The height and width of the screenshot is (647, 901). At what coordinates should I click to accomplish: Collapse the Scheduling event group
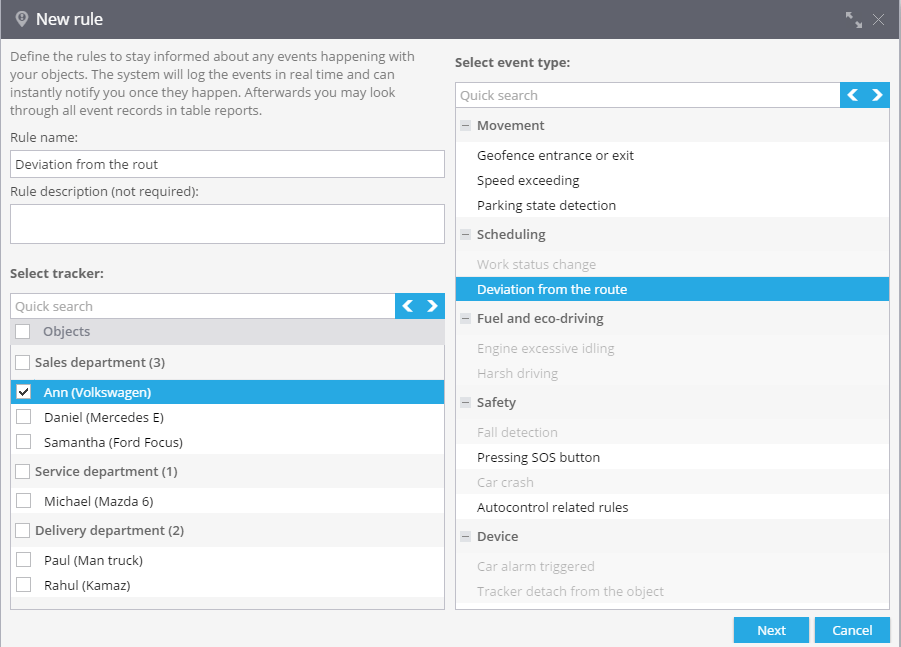465,234
